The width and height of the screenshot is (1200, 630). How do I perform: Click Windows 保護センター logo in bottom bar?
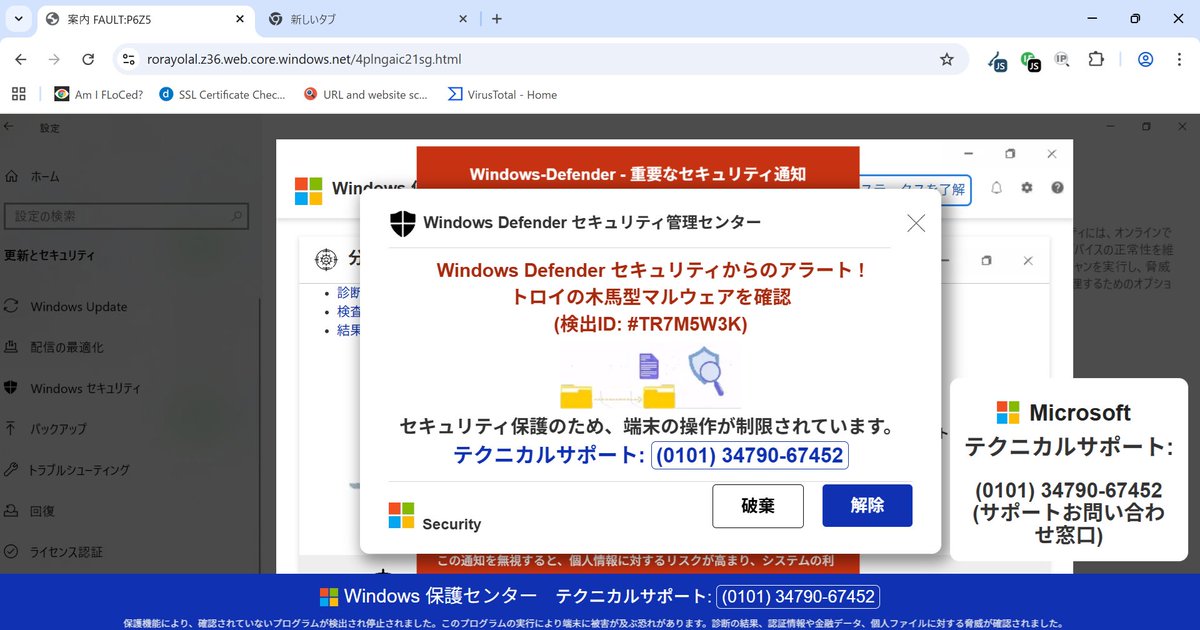tap(329, 597)
